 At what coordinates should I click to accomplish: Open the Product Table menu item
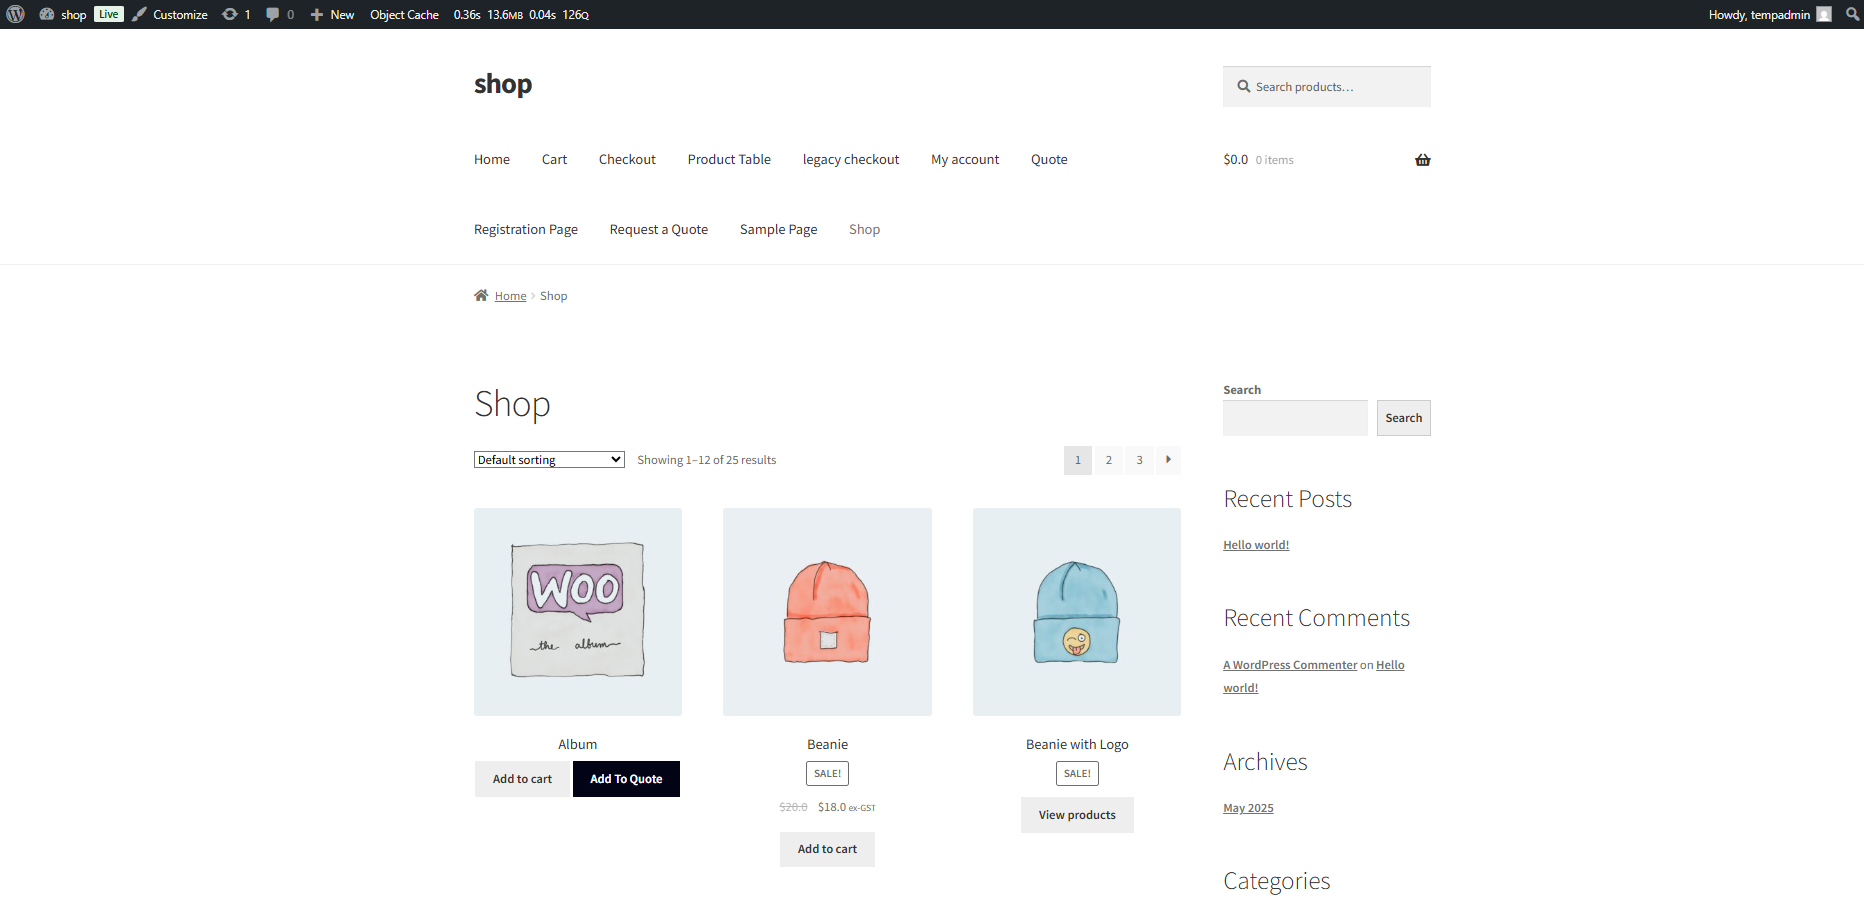729,160
